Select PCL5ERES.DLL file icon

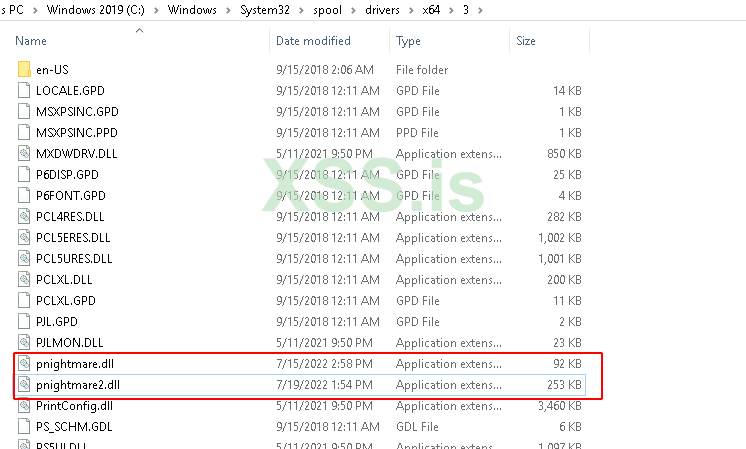(24, 237)
